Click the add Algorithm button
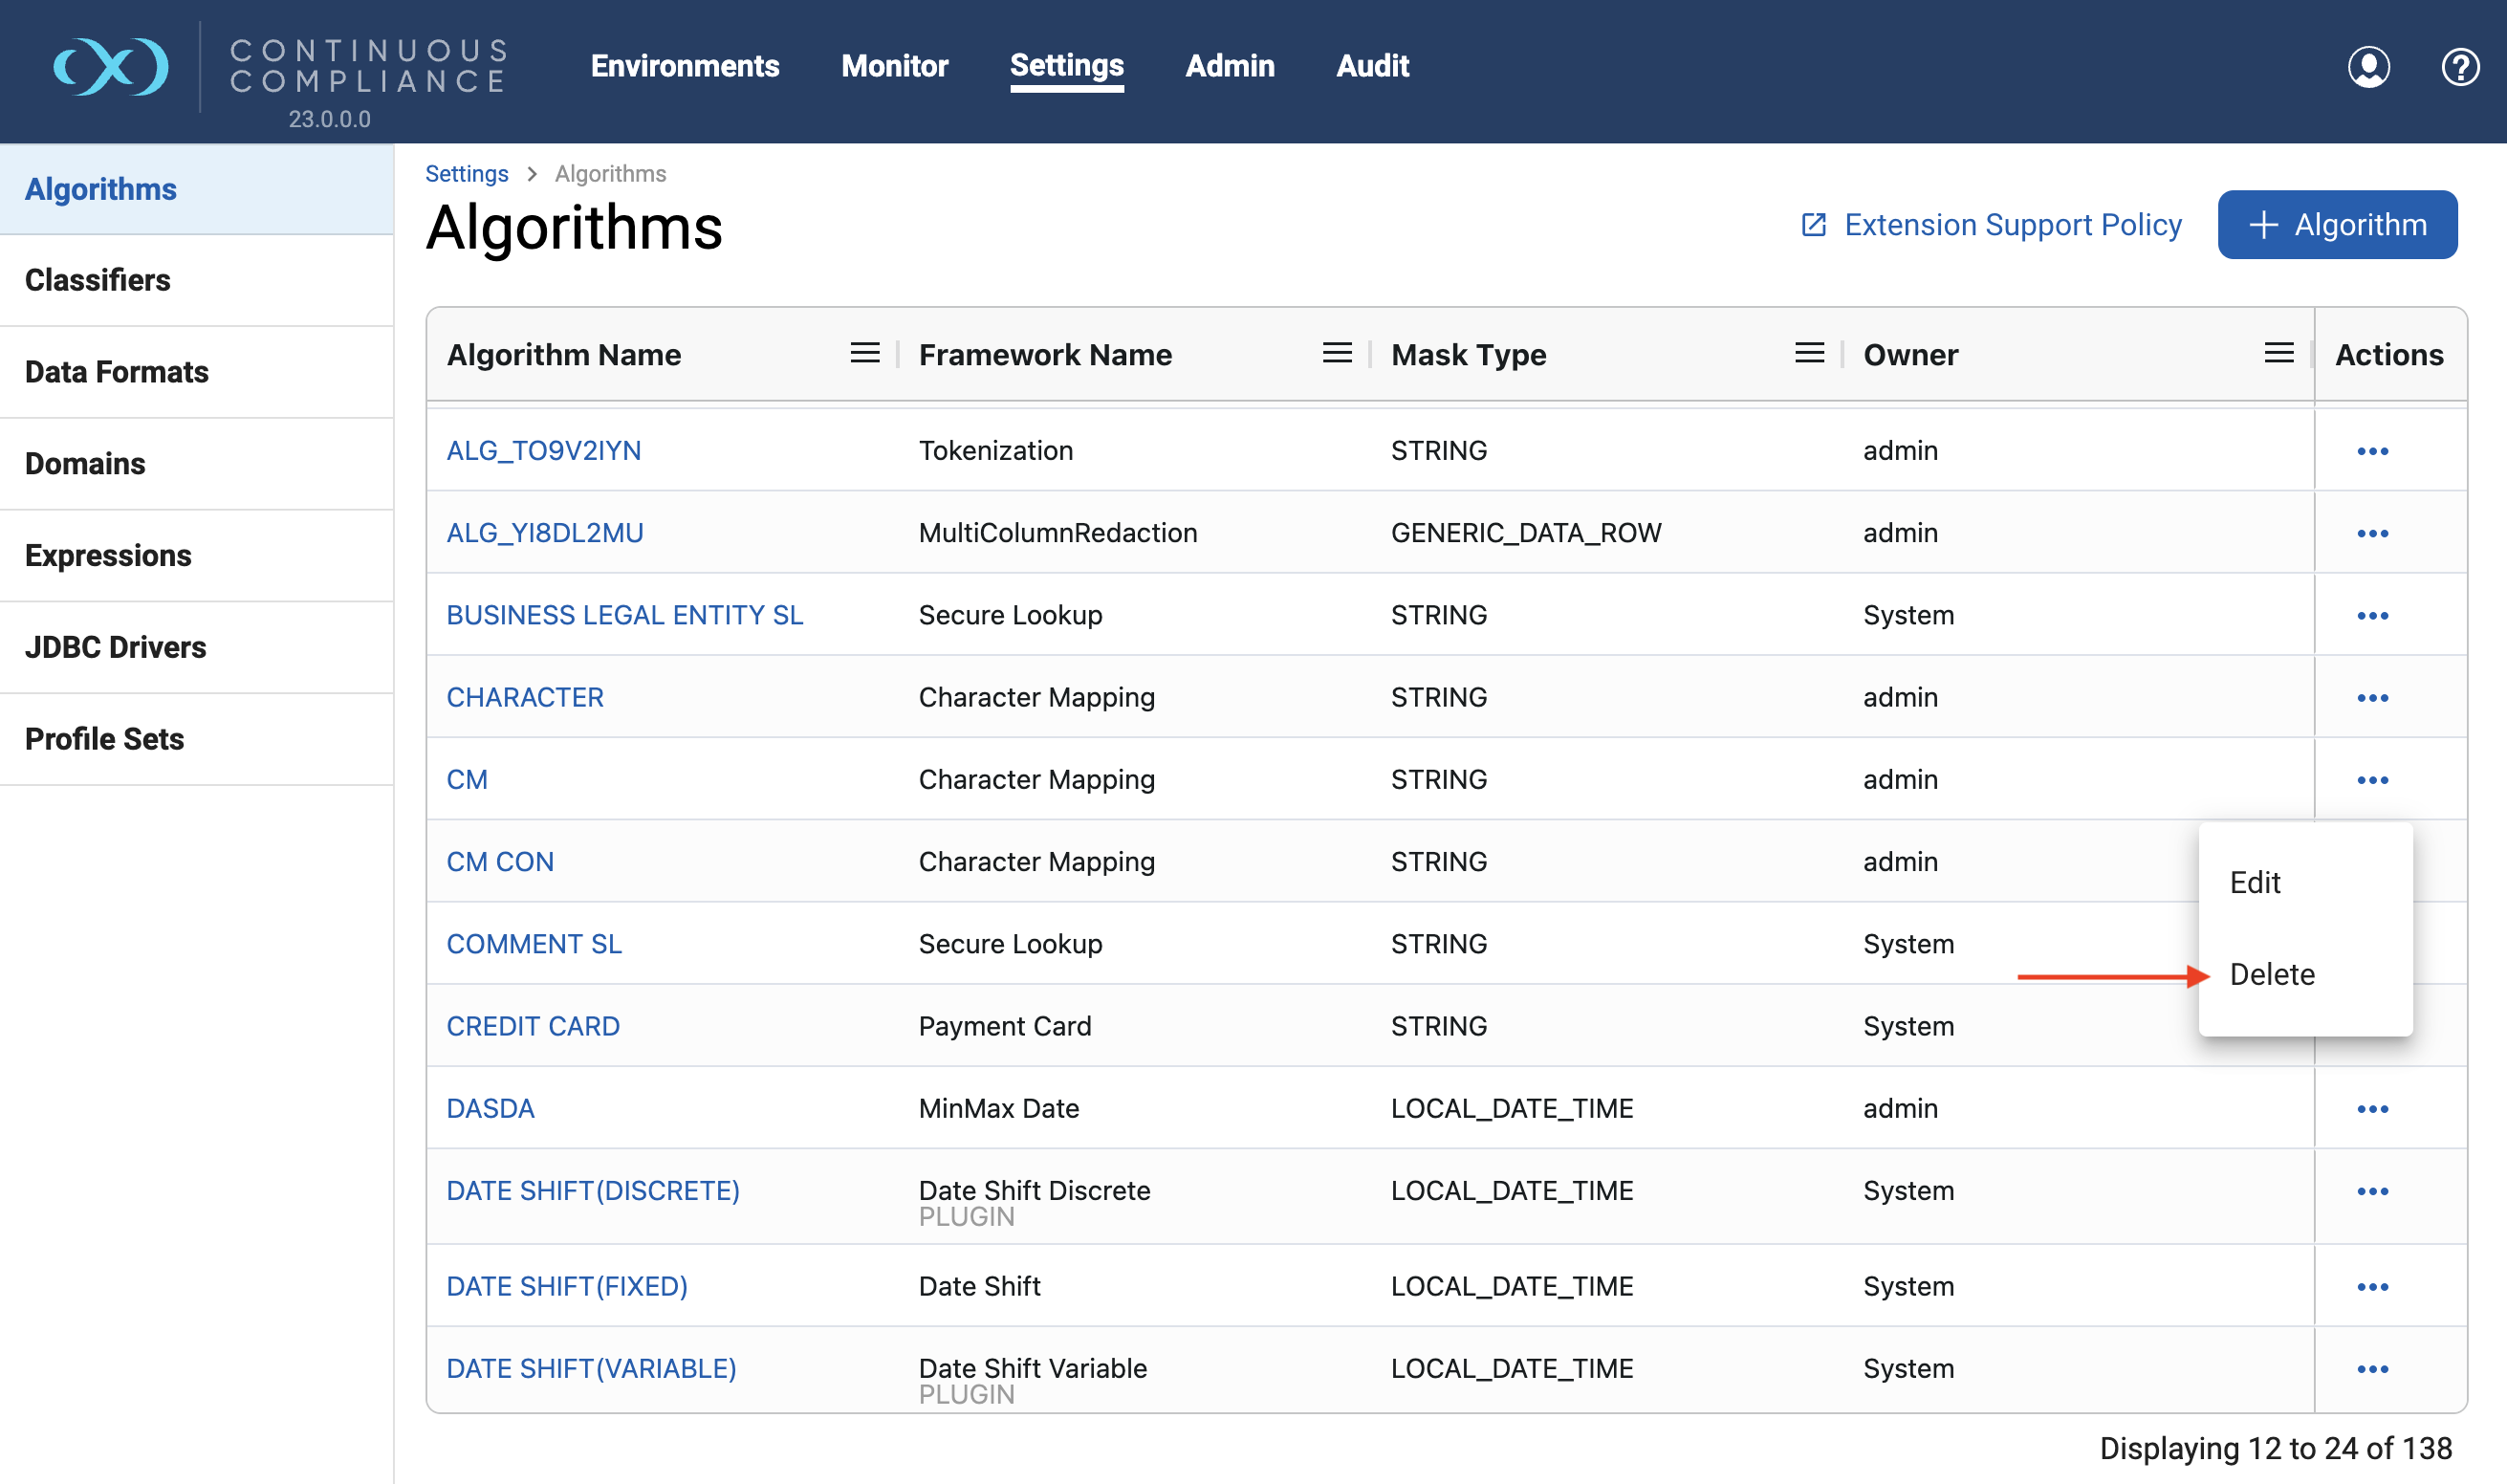This screenshot has height=1484, width=2507. tap(2336, 225)
